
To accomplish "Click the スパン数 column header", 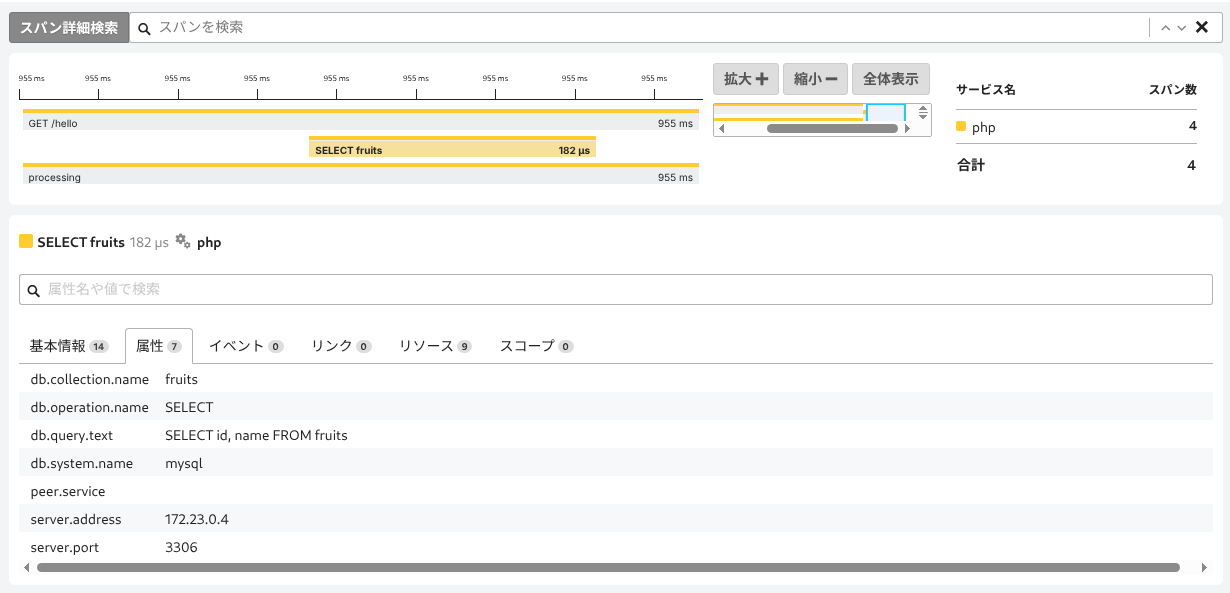I will (x=1173, y=90).
